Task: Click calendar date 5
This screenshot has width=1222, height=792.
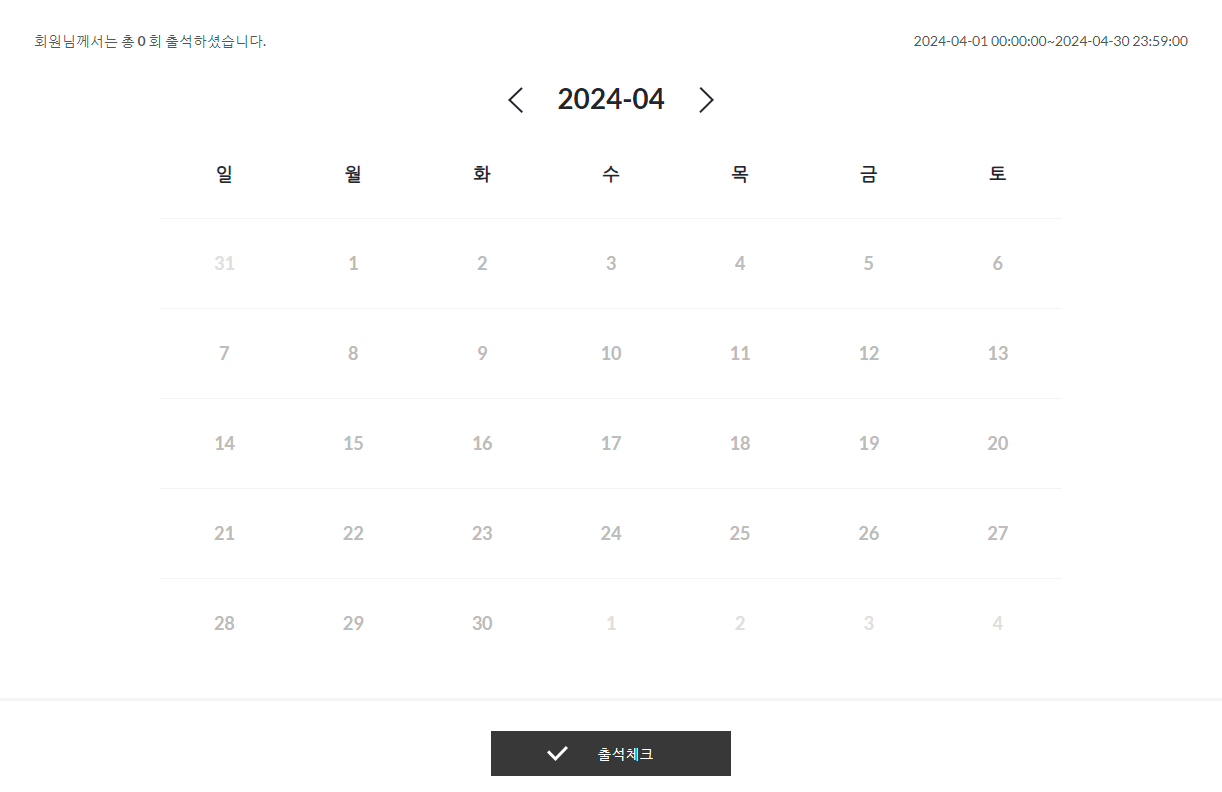Action: (x=869, y=264)
